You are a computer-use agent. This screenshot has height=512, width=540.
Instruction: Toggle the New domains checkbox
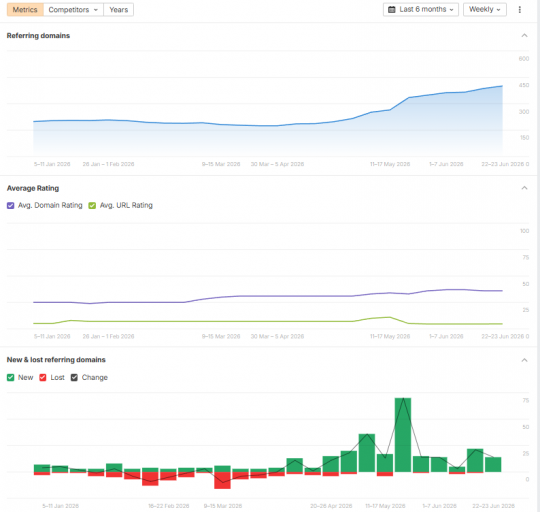[11, 378]
